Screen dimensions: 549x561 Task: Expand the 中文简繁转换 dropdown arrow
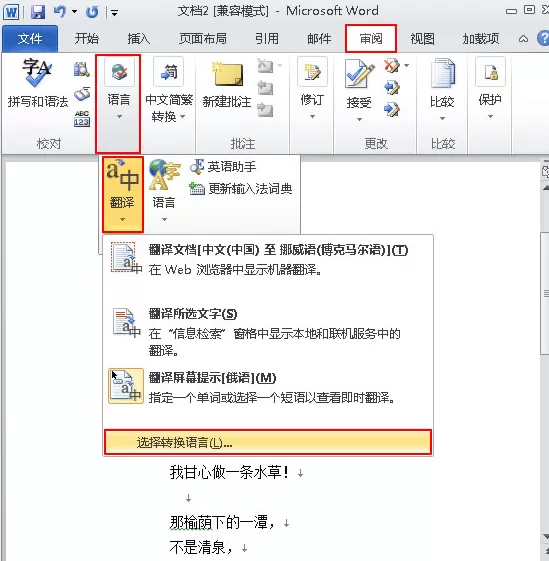(183, 117)
